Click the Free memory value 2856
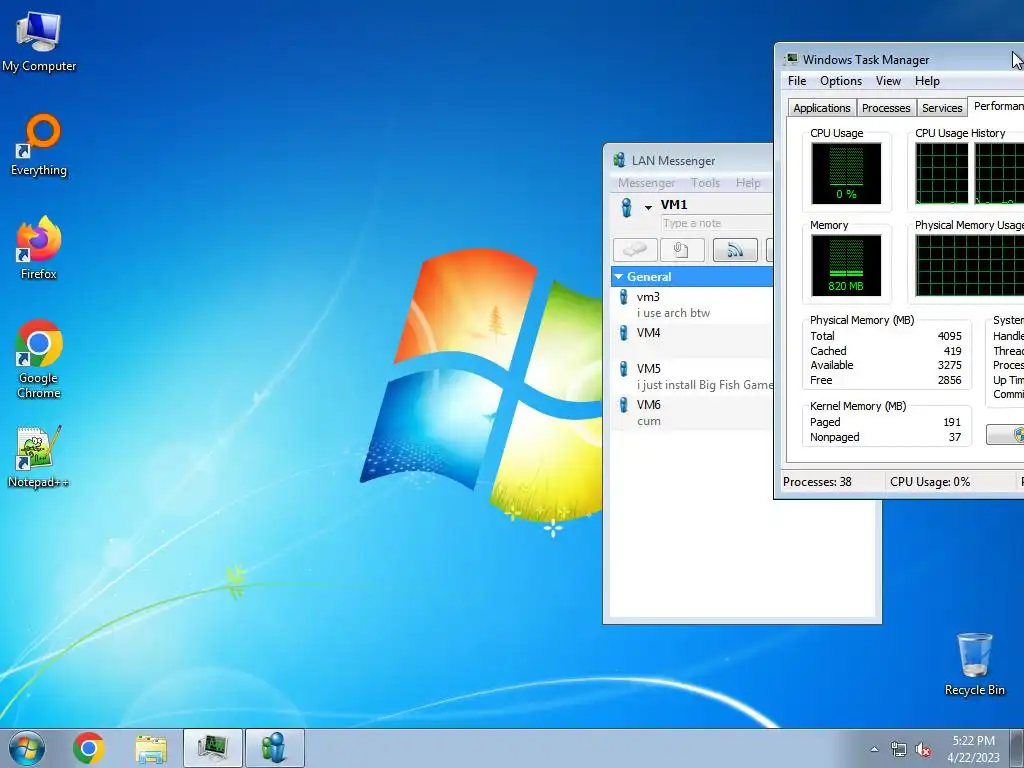Image resolution: width=1024 pixels, height=768 pixels. click(950, 380)
